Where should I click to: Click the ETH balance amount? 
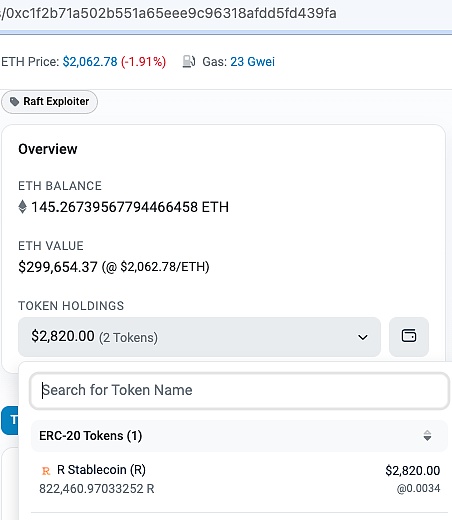tap(130, 207)
